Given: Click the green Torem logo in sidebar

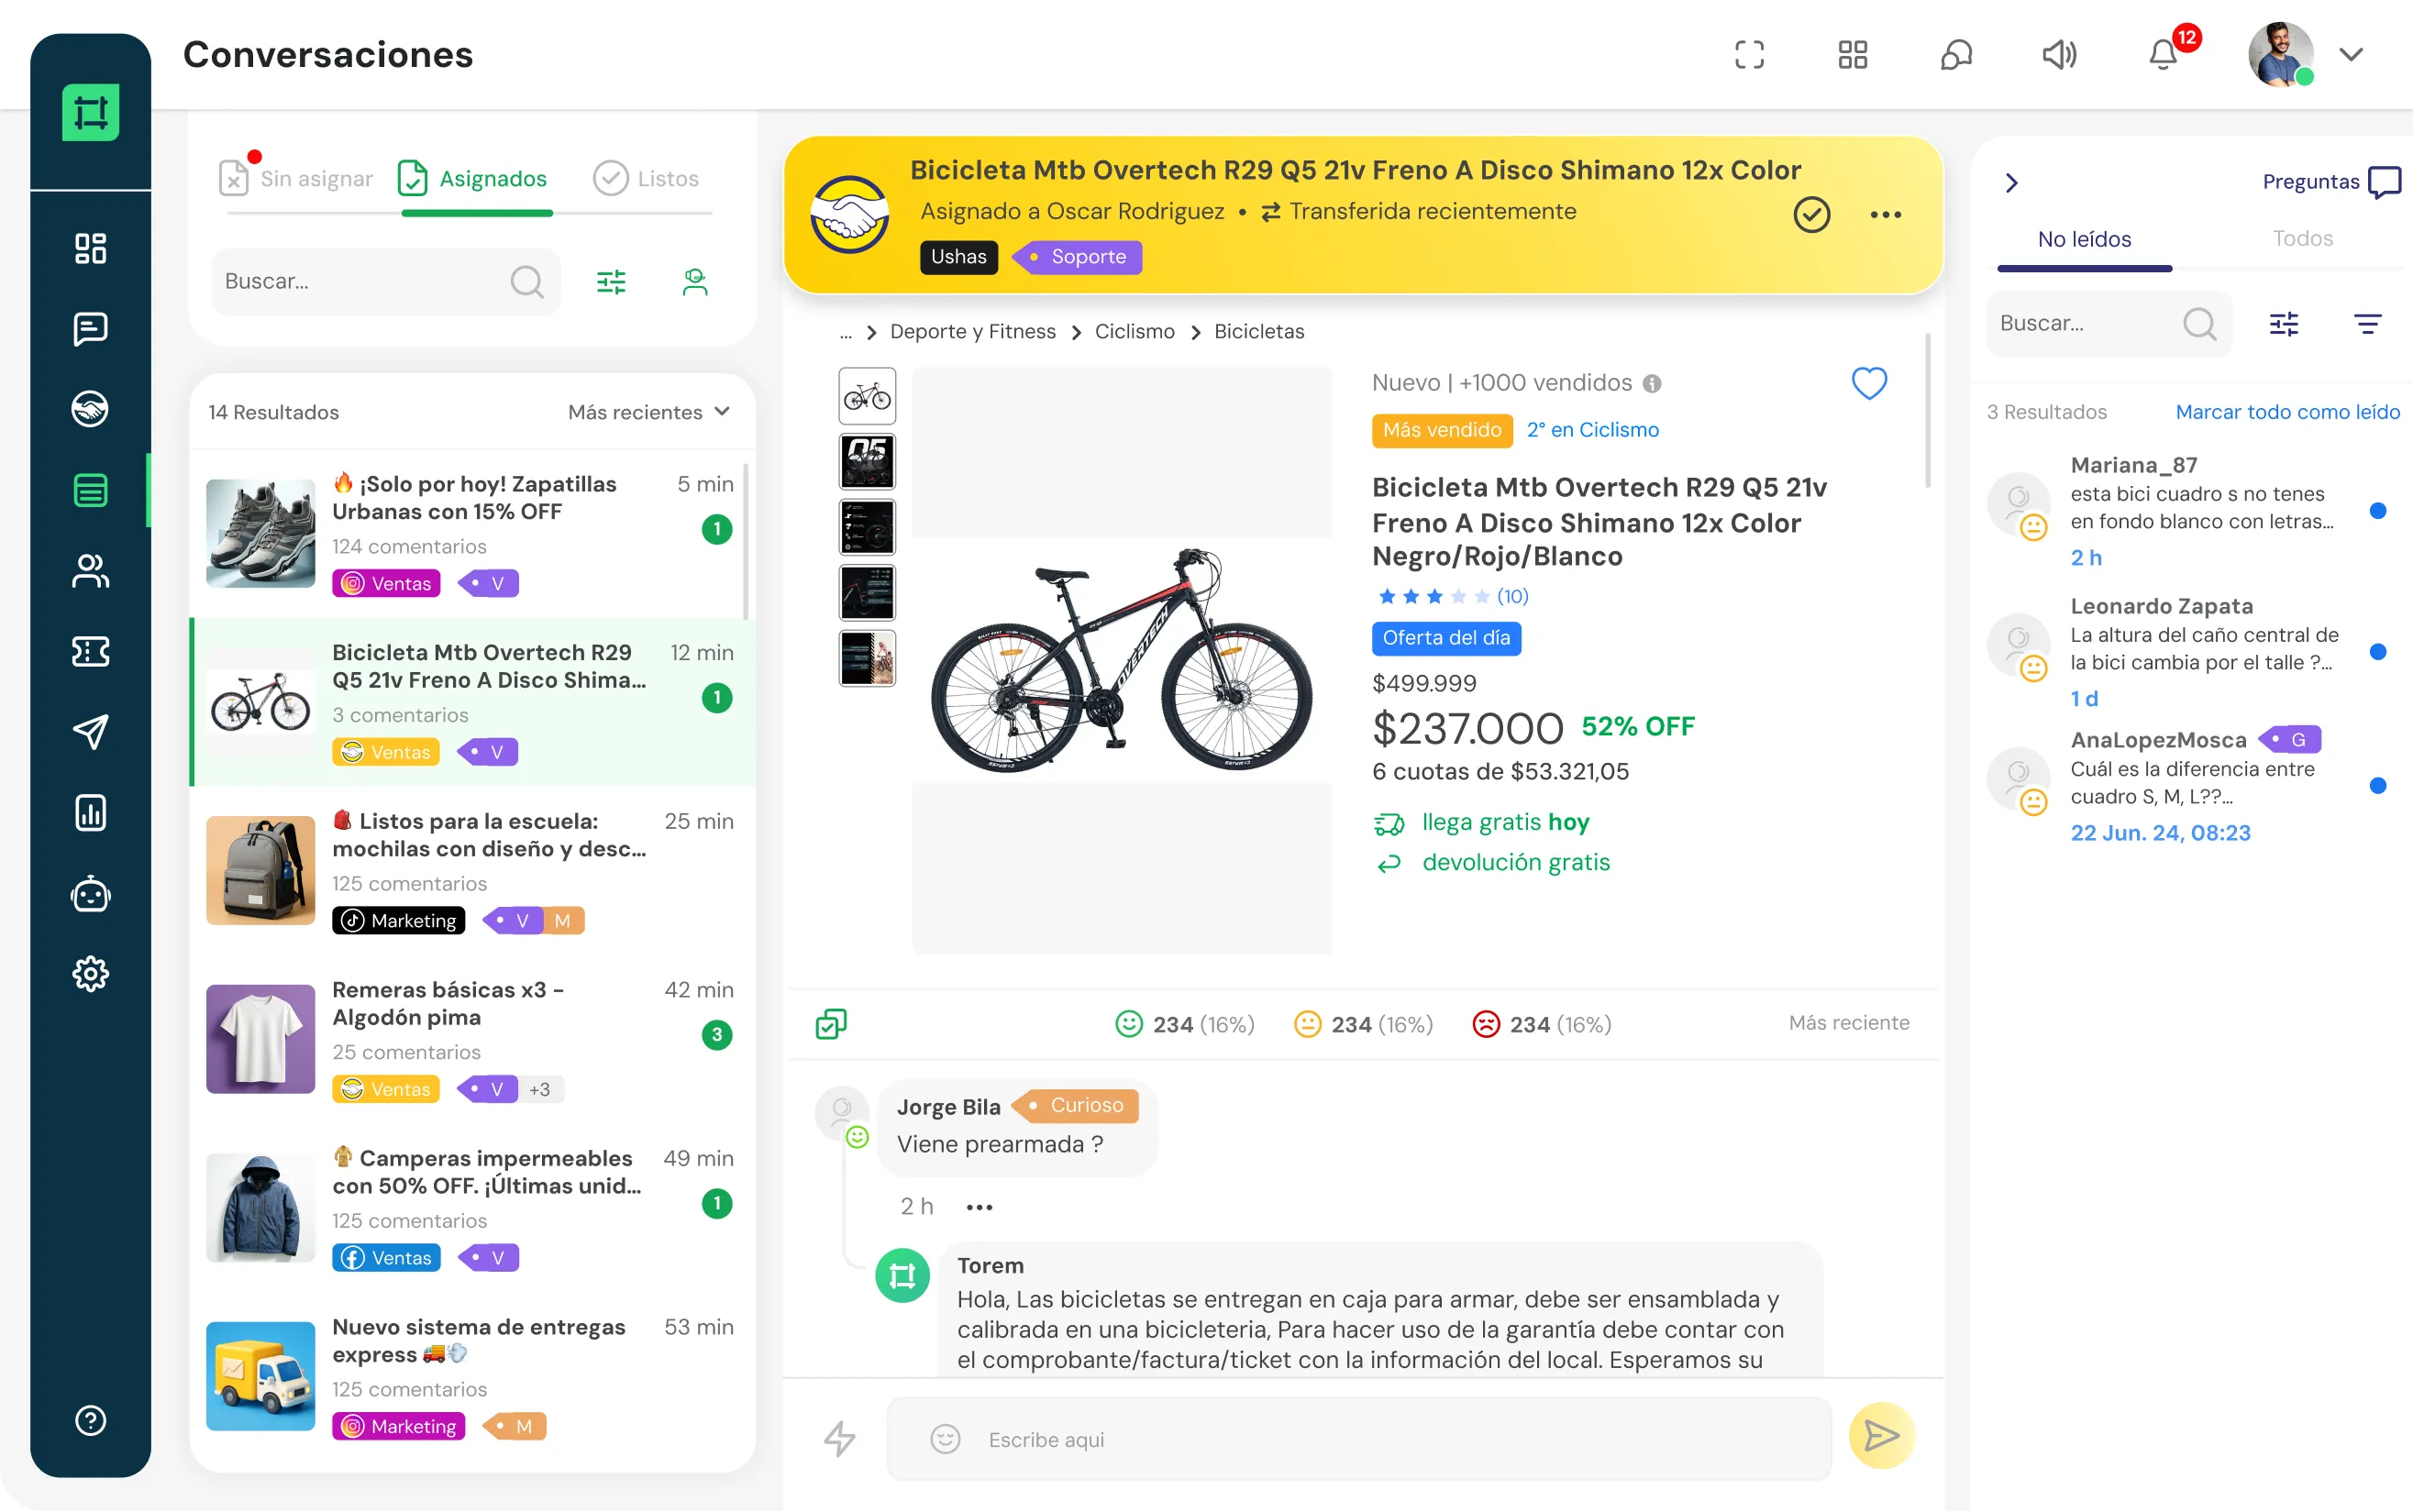Looking at the screenshot, I should 90,112.
